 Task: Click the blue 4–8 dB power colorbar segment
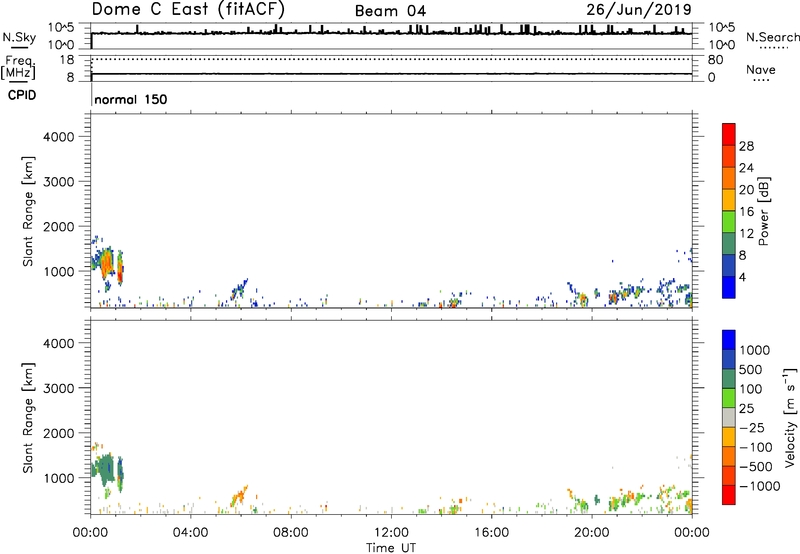pos(729,265)
